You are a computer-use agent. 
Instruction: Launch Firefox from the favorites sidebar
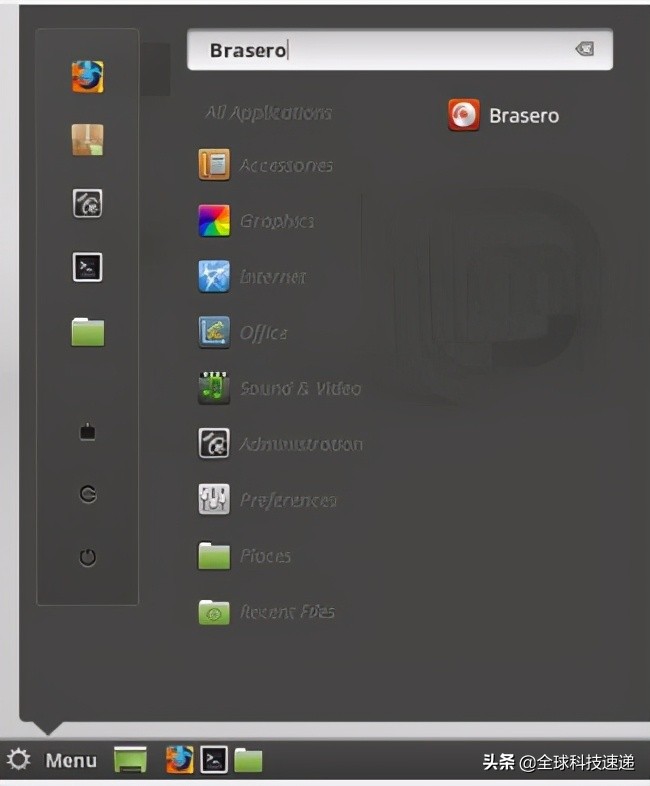point(88,77)
